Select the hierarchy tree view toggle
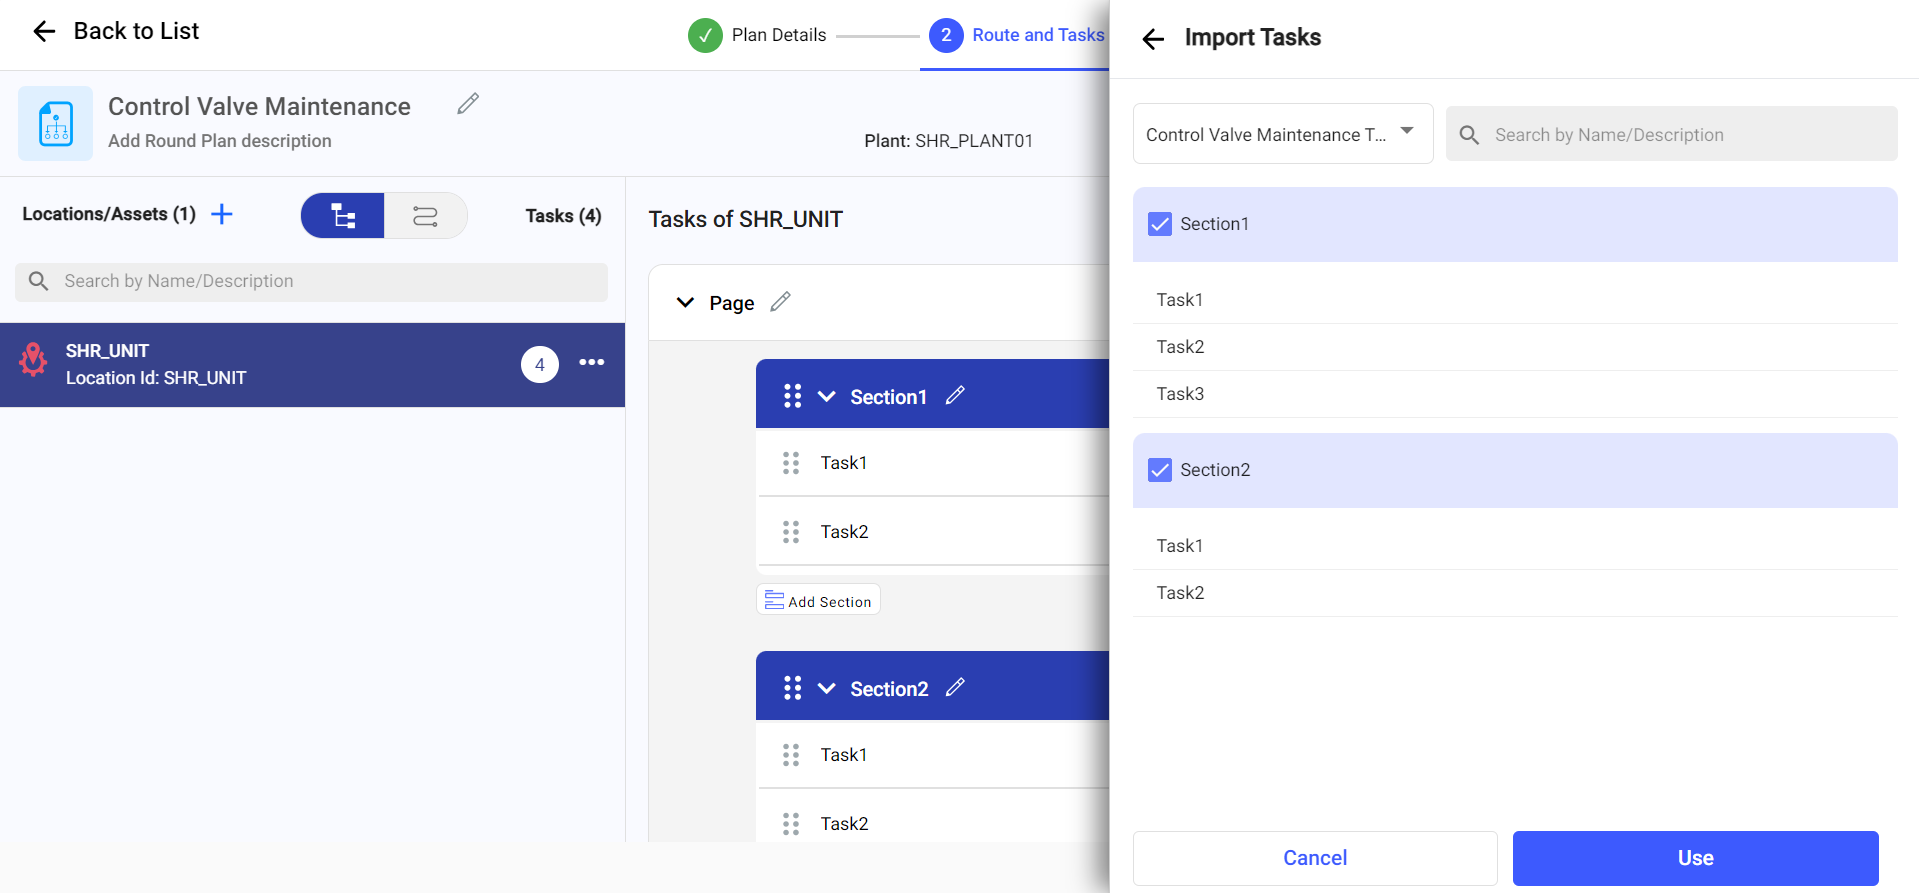 tap(343, 216)
